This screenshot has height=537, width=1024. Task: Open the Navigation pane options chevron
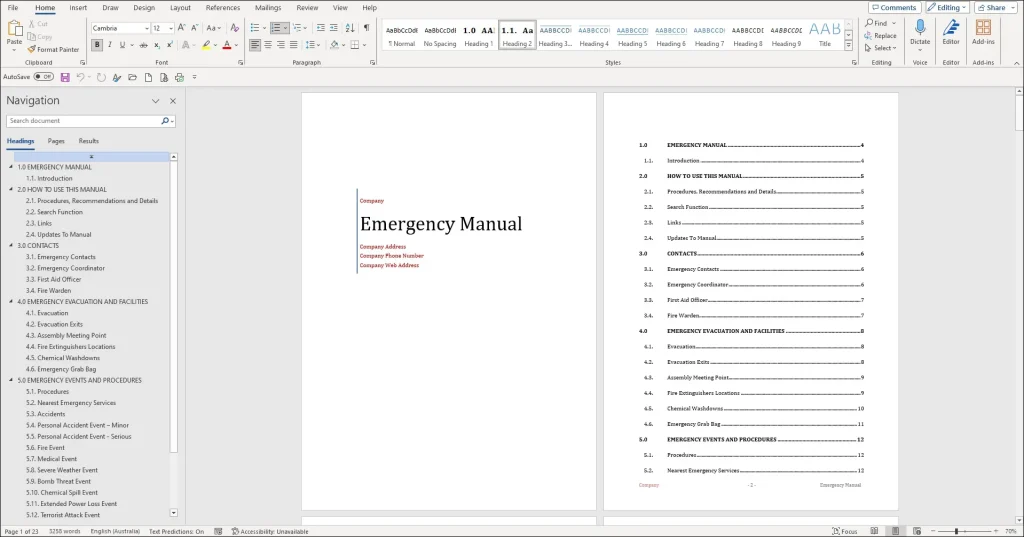[x=155, y=101]
